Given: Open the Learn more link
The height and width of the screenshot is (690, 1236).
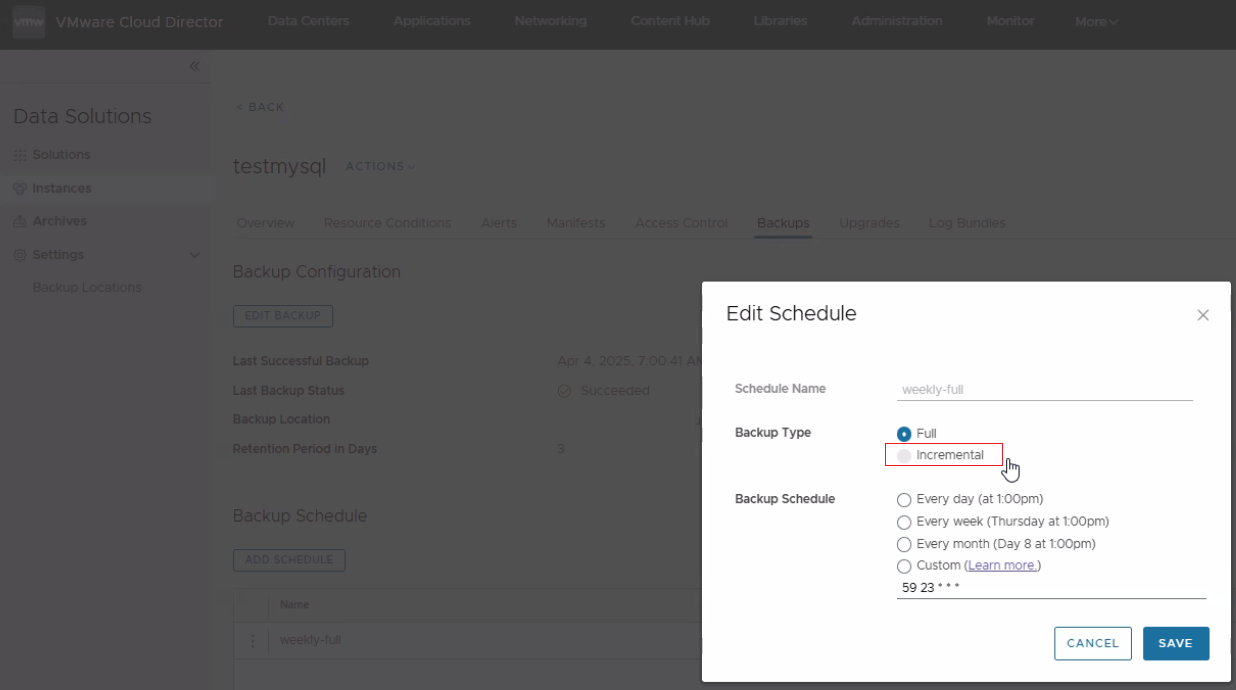Looking at the screenshot, I should [1002, 566].
